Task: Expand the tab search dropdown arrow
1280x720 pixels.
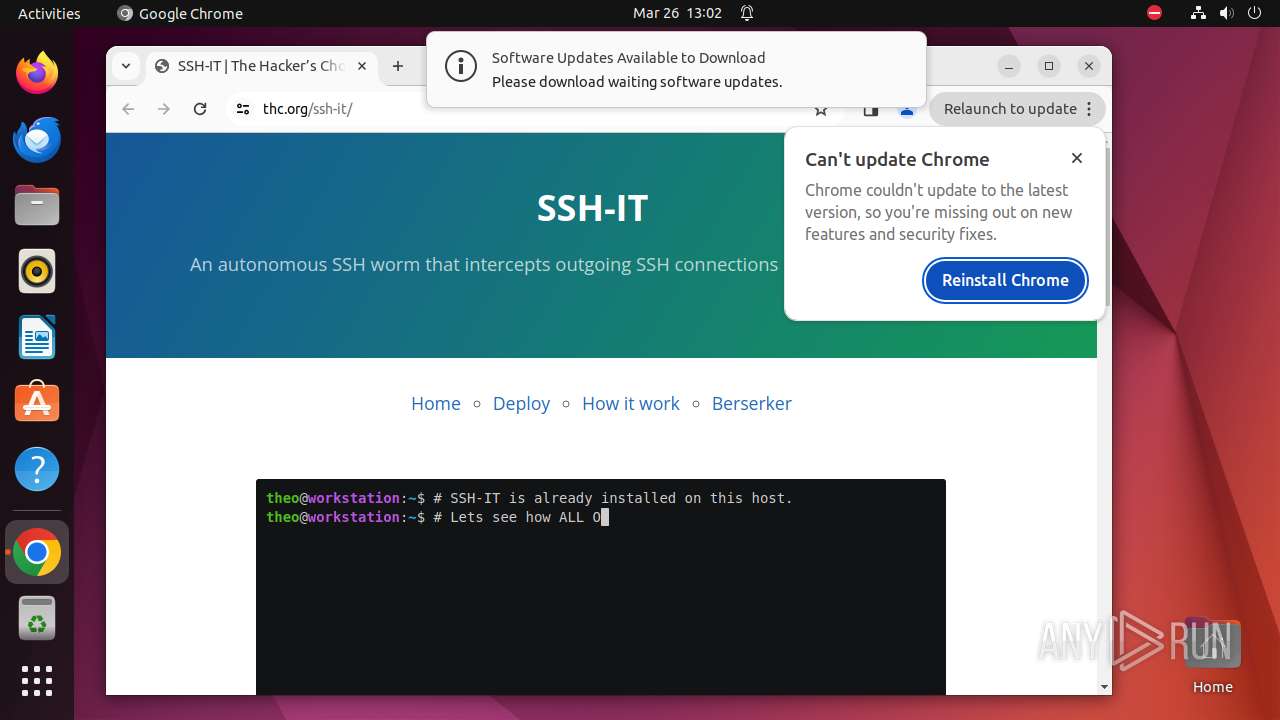Action: [126, 66]
